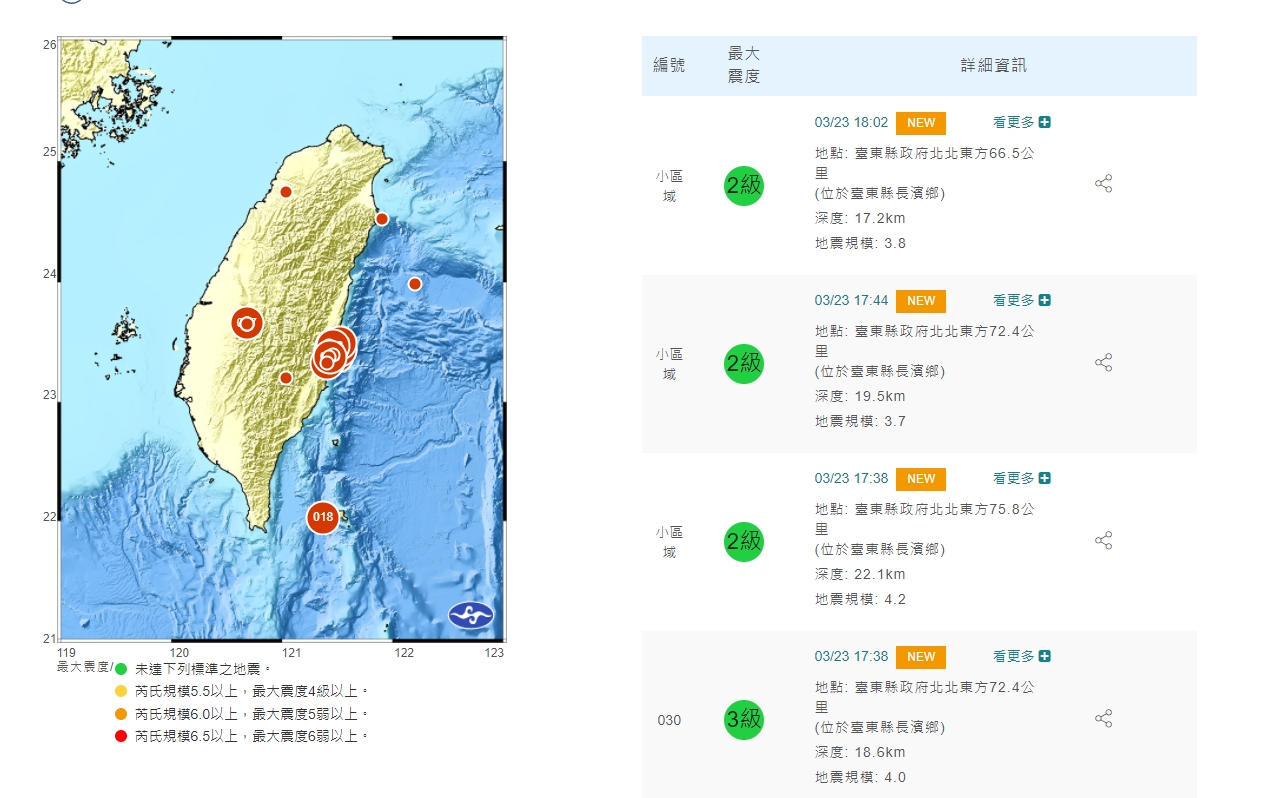Click share icon for earthquake number 030
The width and height of the screenshot is (1281, 798).
[x=1103, y=718]
